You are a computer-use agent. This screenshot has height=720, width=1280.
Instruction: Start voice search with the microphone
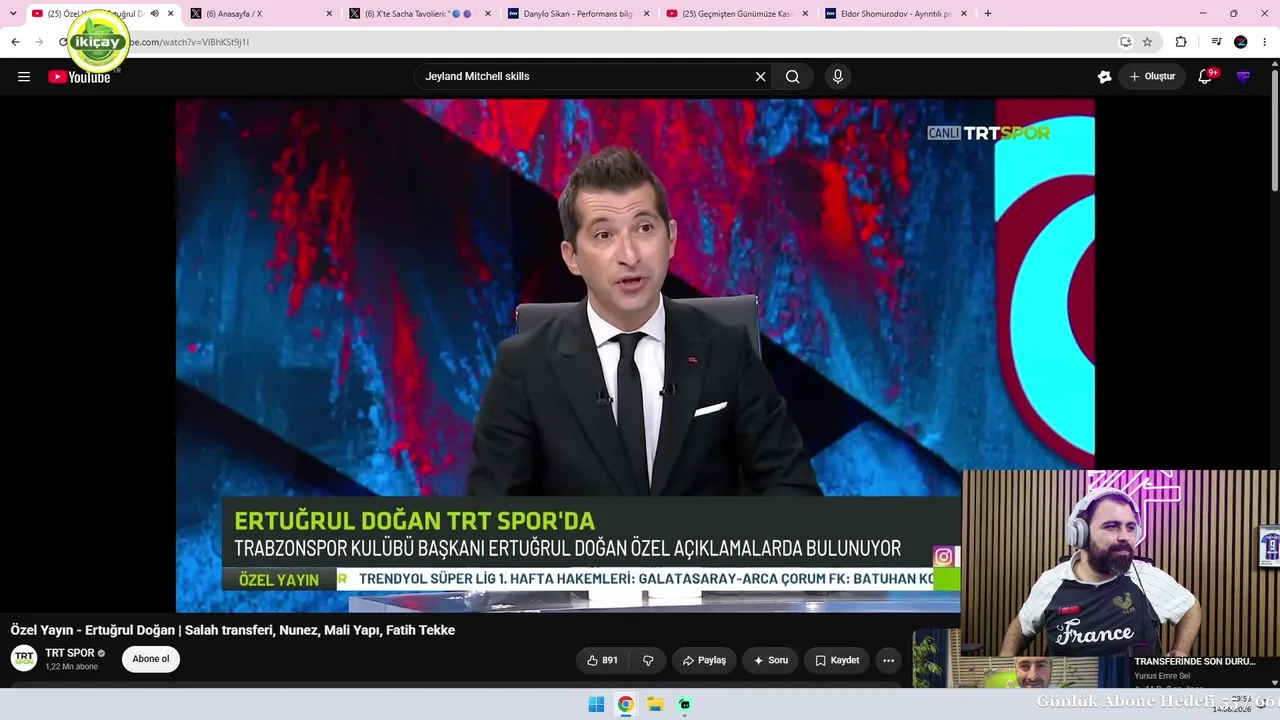838,76
